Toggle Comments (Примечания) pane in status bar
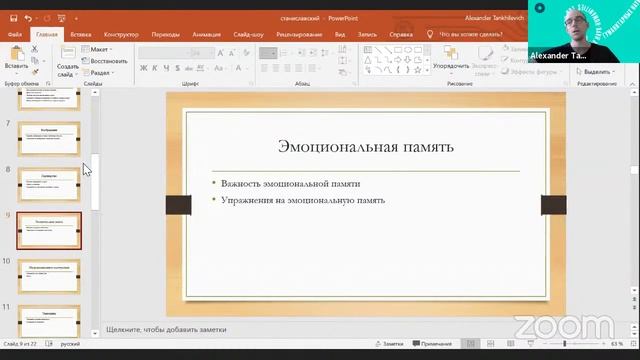The height and width of the screenshot is (360, 640). (432, 344)
